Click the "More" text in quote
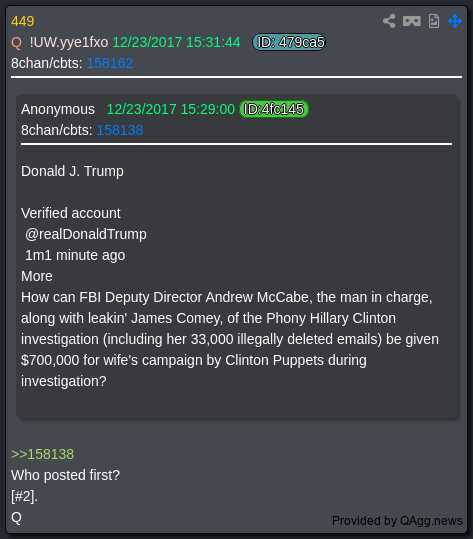Viewport: 473px width, 539px height. point(37,276)
